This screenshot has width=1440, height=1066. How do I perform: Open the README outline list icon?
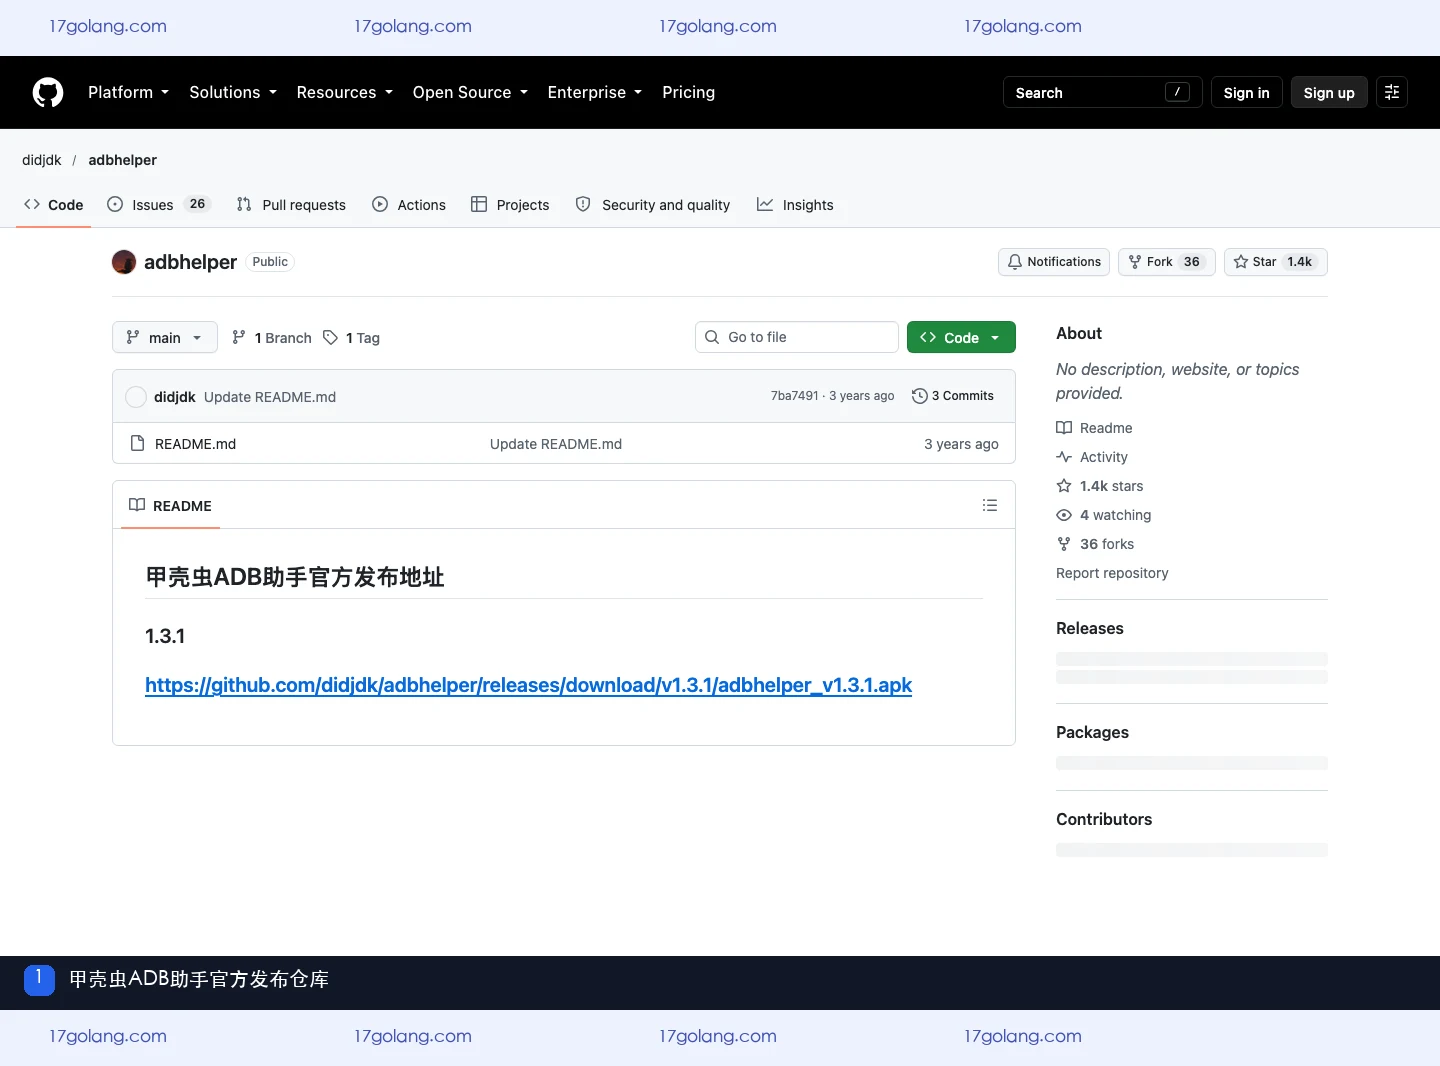(x=990, y=505)
